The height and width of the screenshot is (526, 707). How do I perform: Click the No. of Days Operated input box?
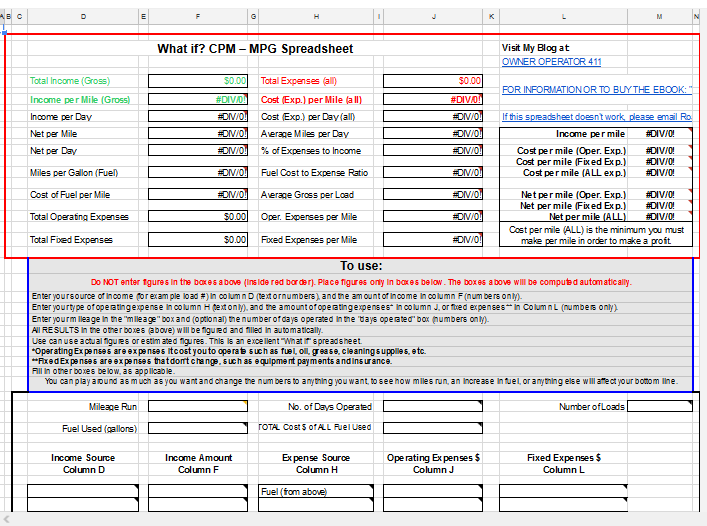433,406
